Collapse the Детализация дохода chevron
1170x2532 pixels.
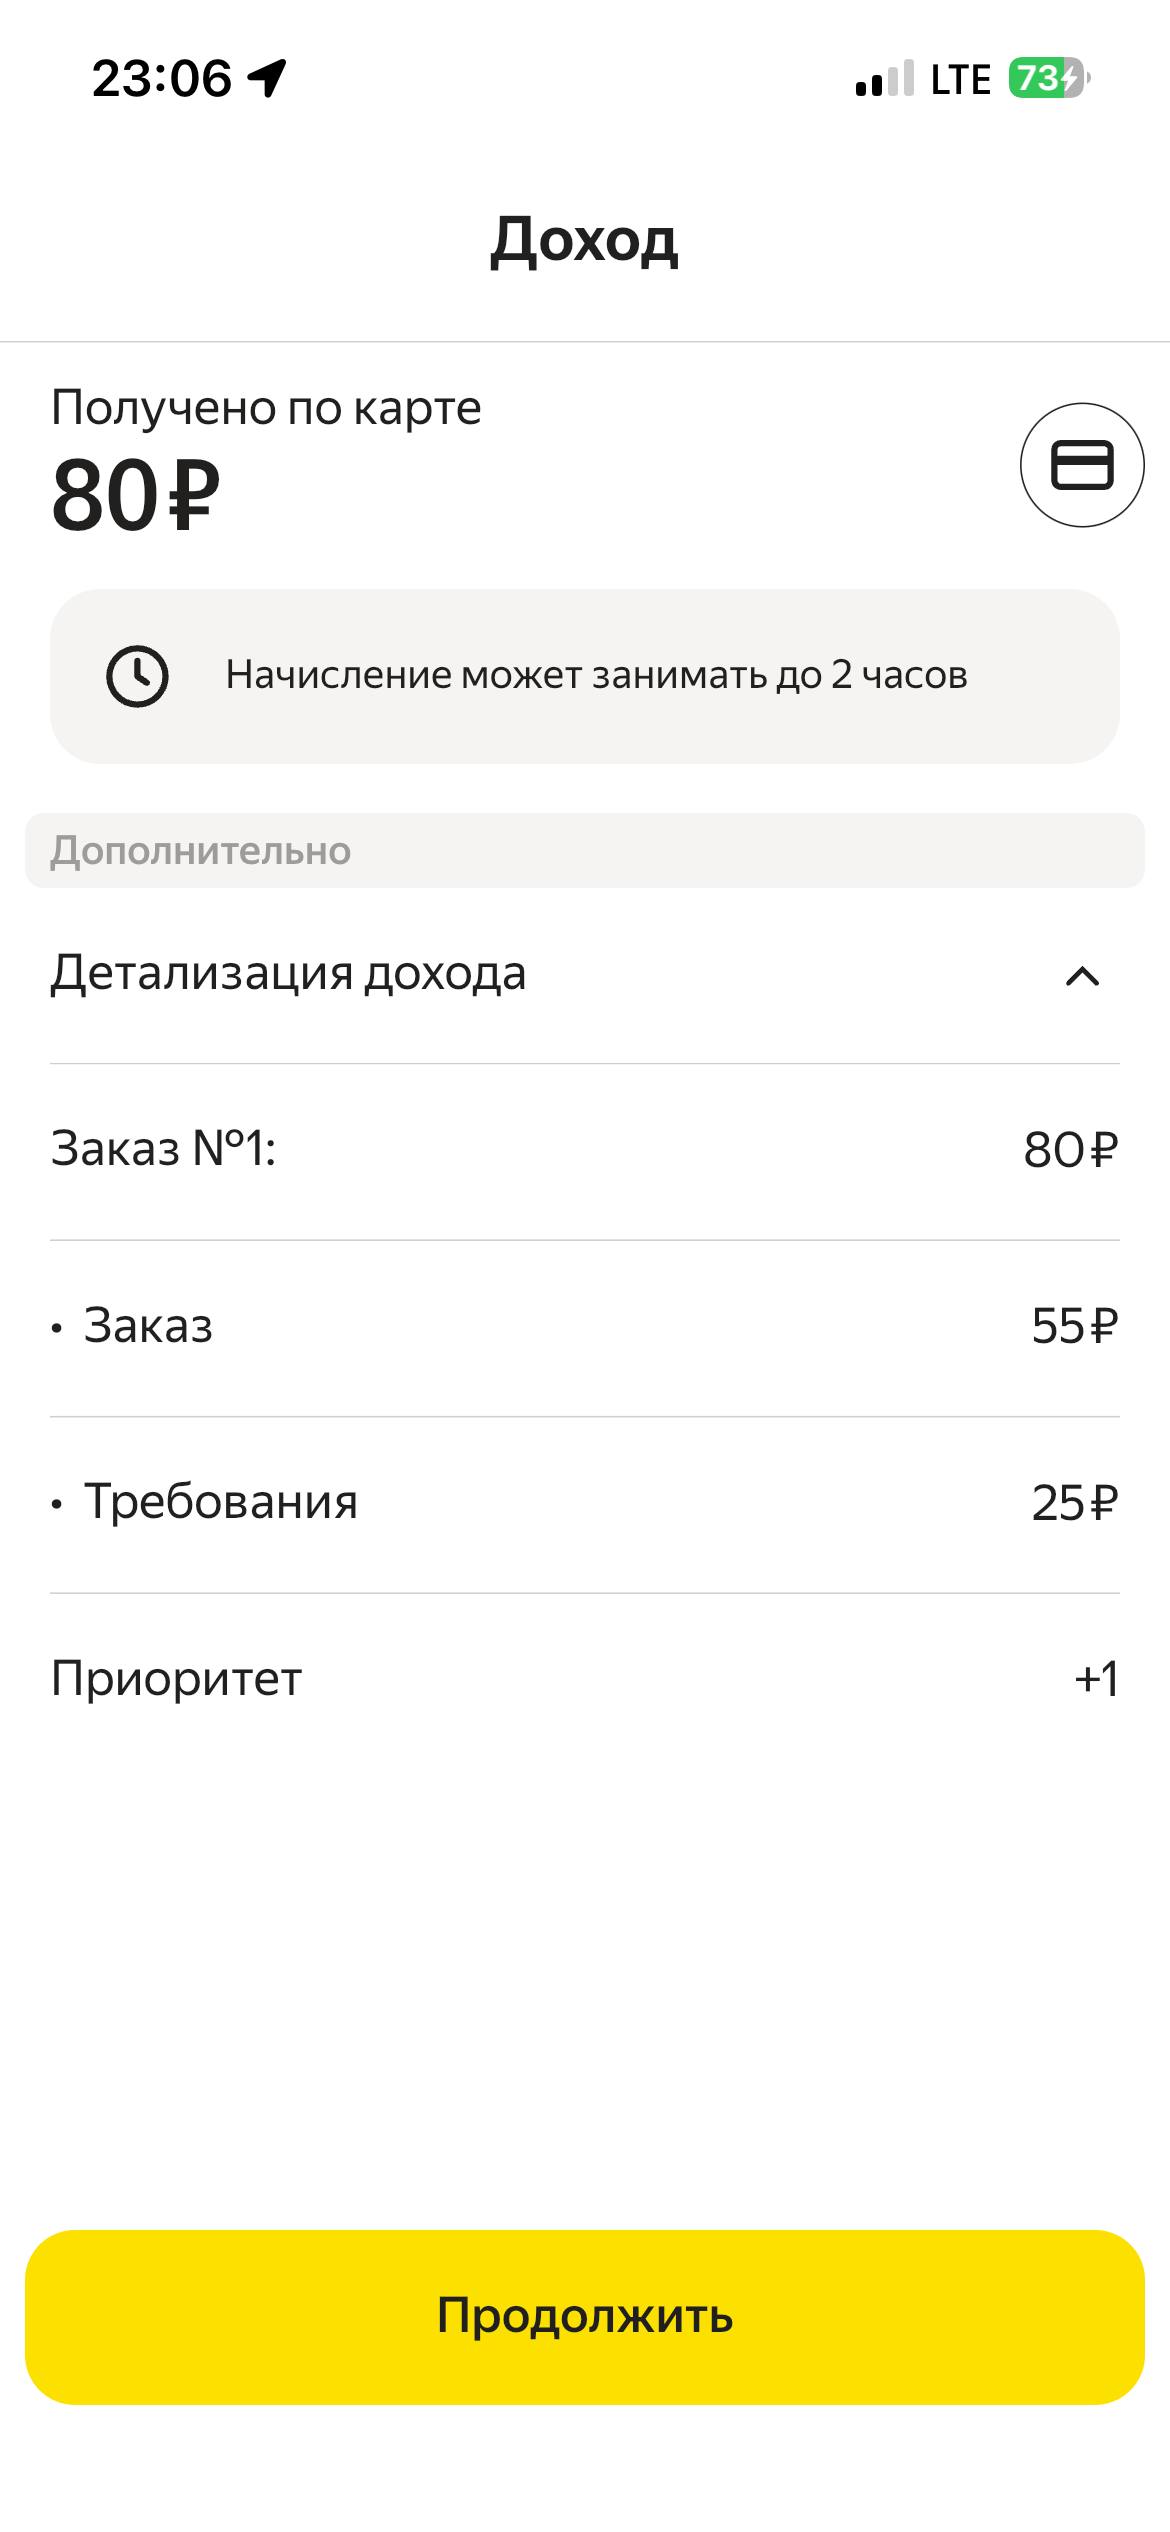pyautogui.click(x=1082, y=976)
